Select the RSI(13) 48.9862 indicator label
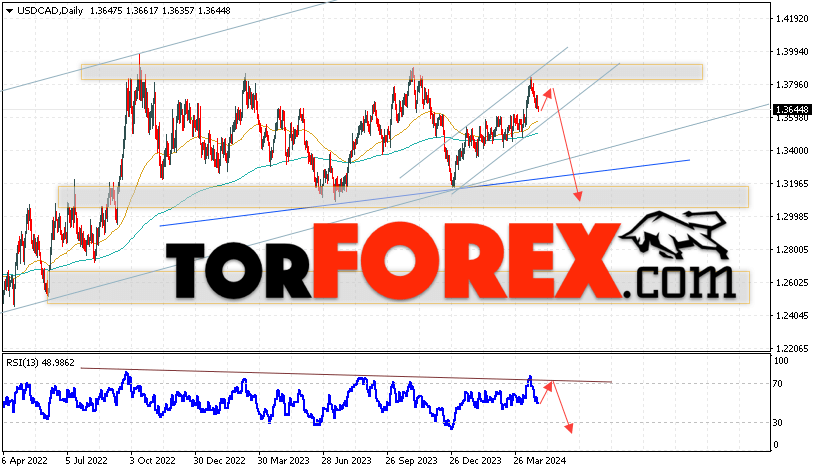 (x=41, y=363)
